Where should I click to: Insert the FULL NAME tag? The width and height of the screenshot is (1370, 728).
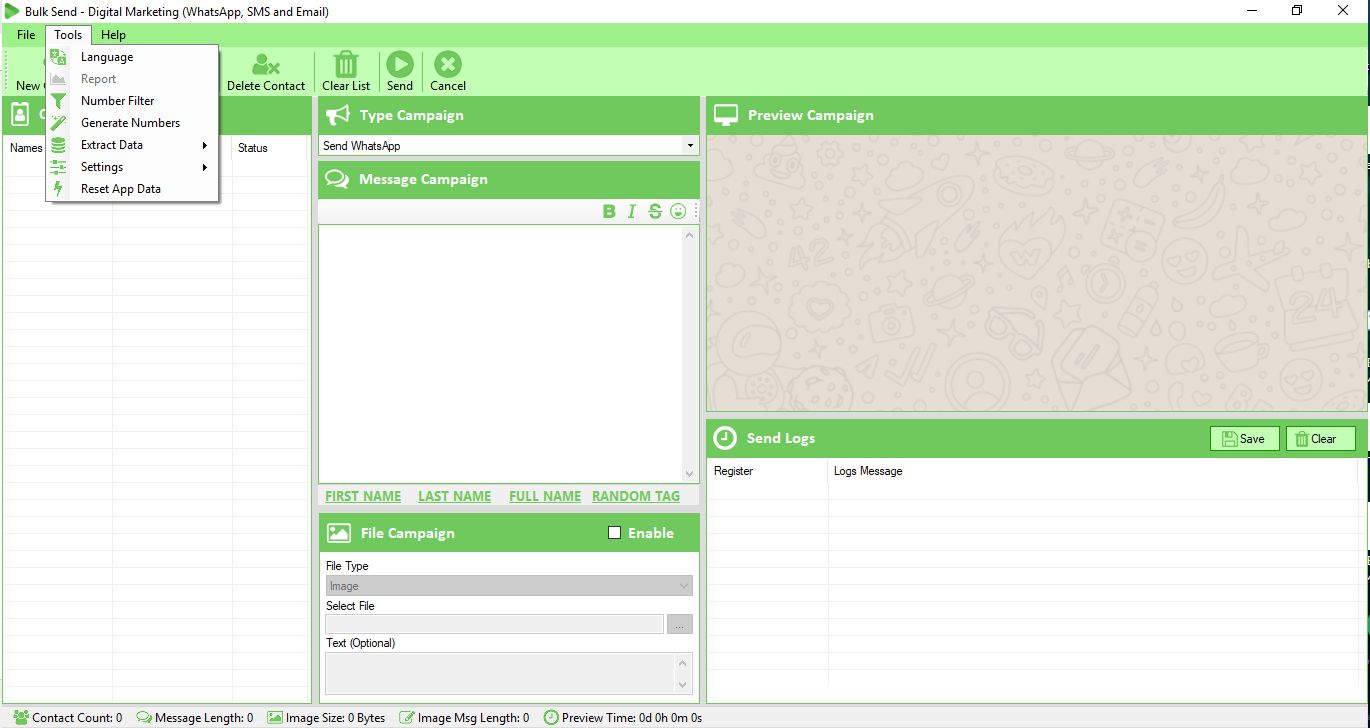(x=545, y=496)
